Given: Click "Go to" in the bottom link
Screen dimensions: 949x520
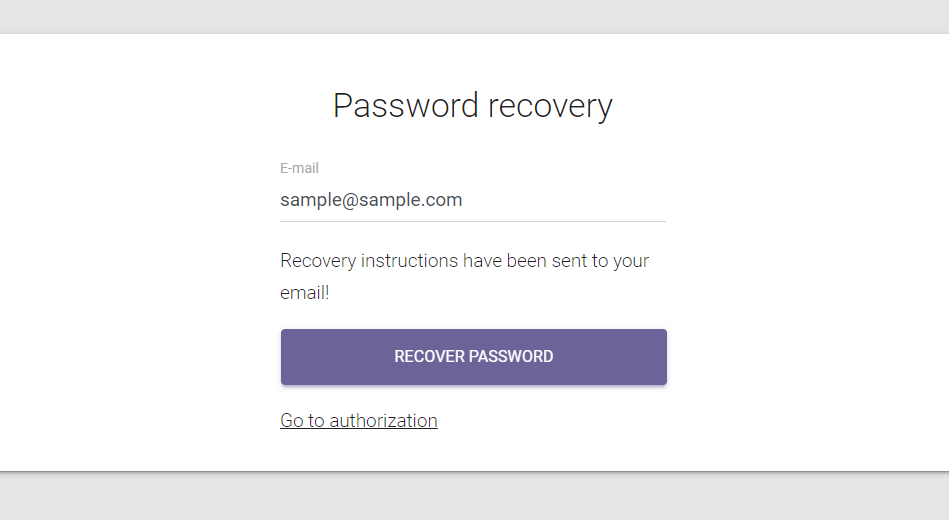Looking at the screenshot, I should pyautogui.click(x=302, y=421).
